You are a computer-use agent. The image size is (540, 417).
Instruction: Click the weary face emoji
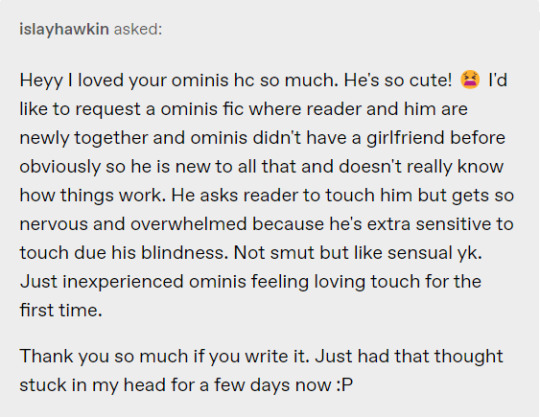(470, 80)
